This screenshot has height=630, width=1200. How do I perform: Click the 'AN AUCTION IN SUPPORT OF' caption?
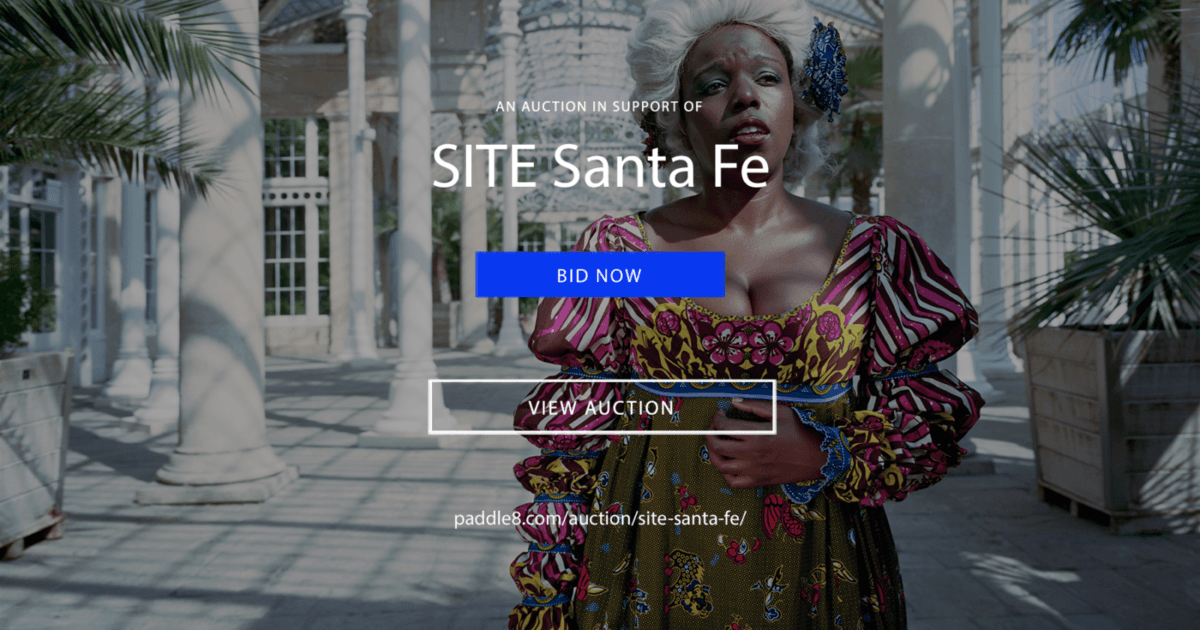pyautogui.click(x=599, y=106)
